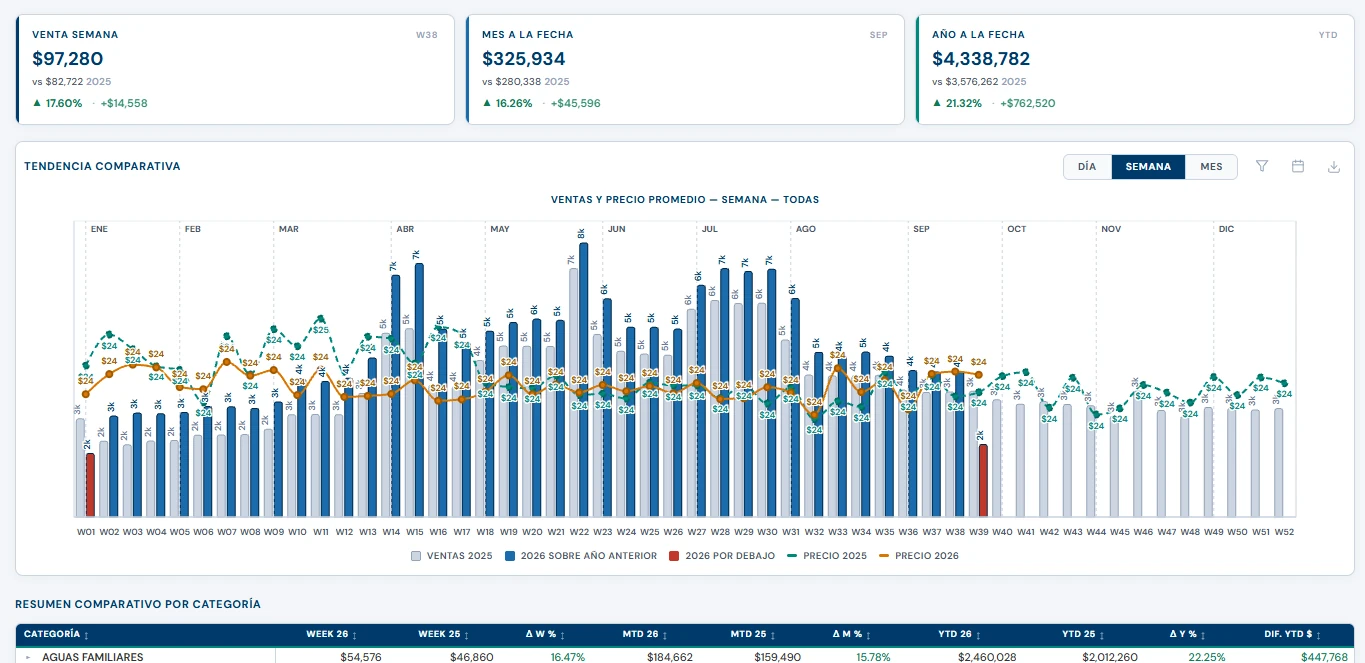
Task: Click the TENDENCIA COMPARATIVA heading
Action: pos(102,166)
